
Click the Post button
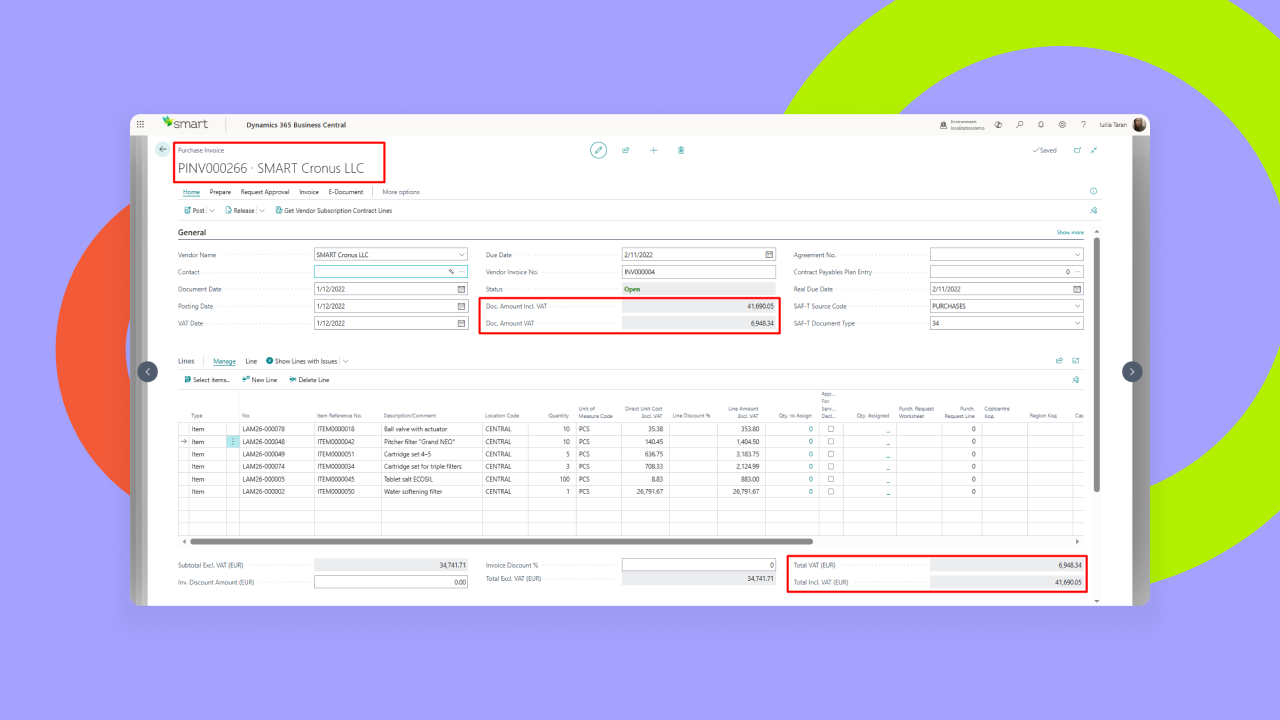click(x=195, y=211)
